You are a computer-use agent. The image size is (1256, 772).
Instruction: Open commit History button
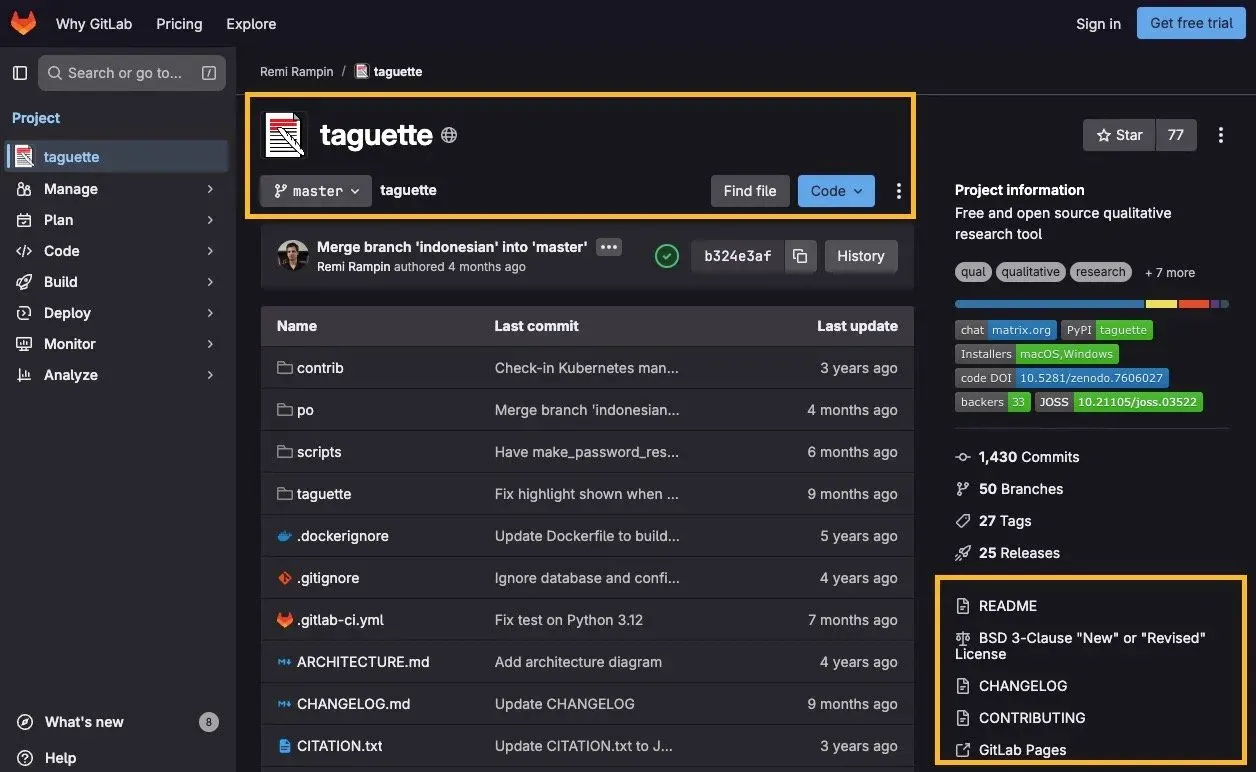pos(861,256)
